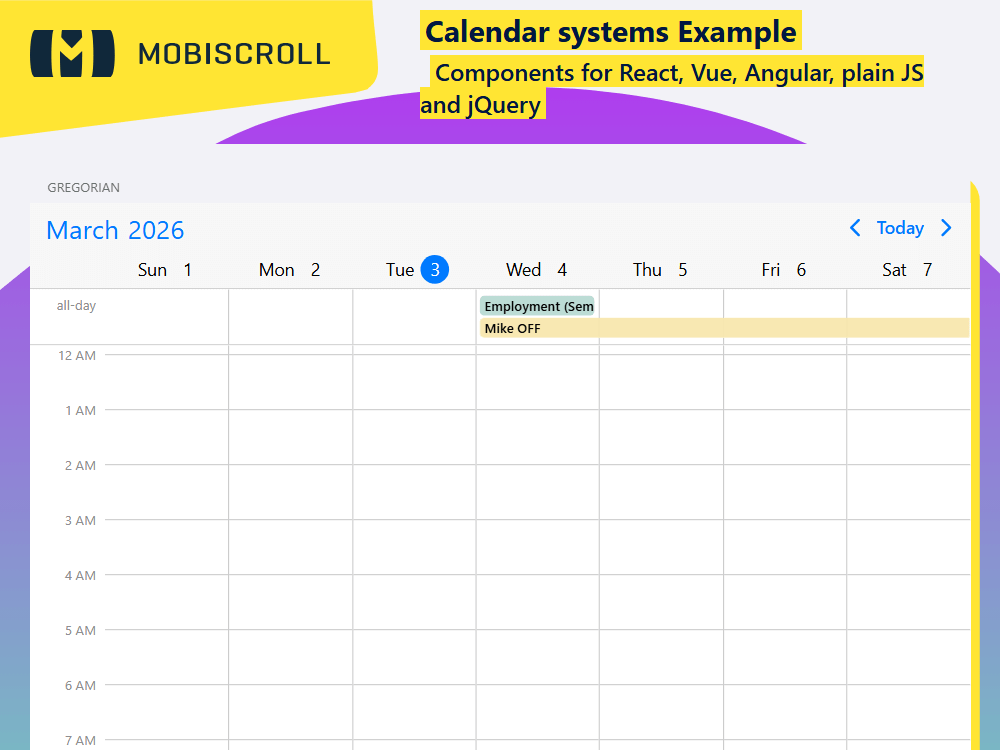Open the Employment (Sem event on Wednesday

537,306
